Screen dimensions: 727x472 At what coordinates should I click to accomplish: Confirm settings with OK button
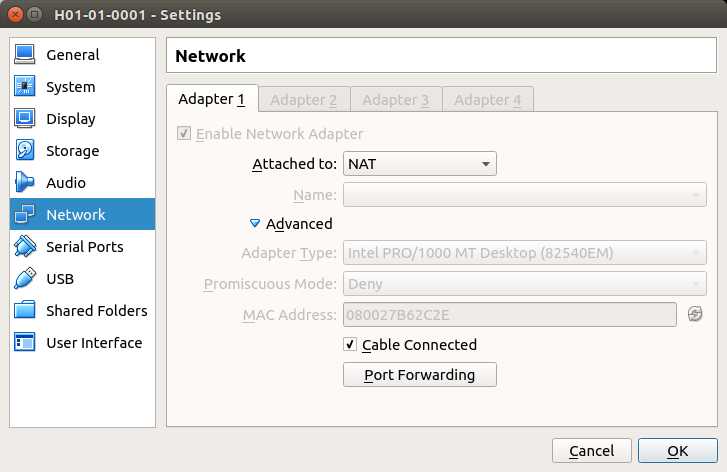click(677, 451)
